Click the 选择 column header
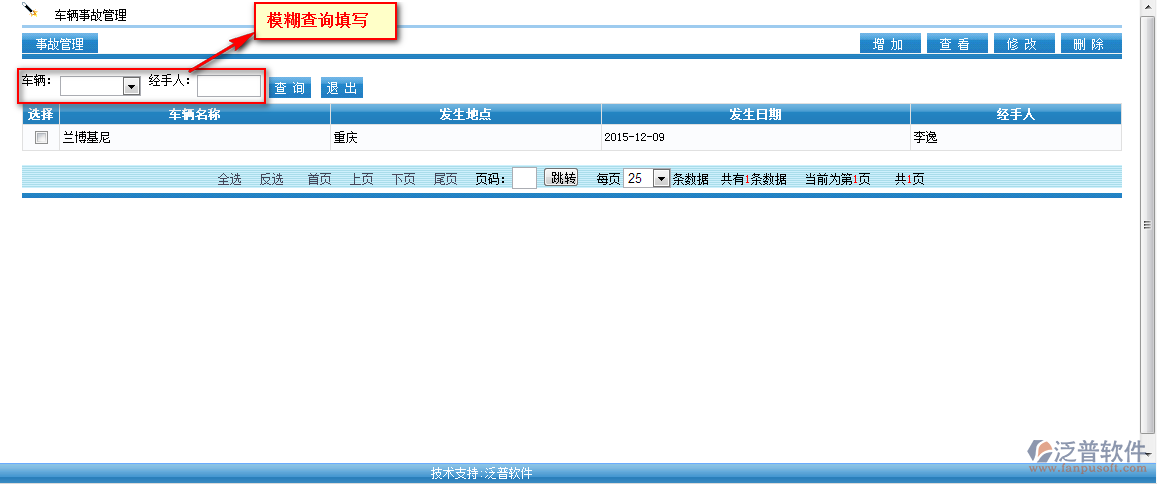1157x484 pixels. [x=41, y=114]
